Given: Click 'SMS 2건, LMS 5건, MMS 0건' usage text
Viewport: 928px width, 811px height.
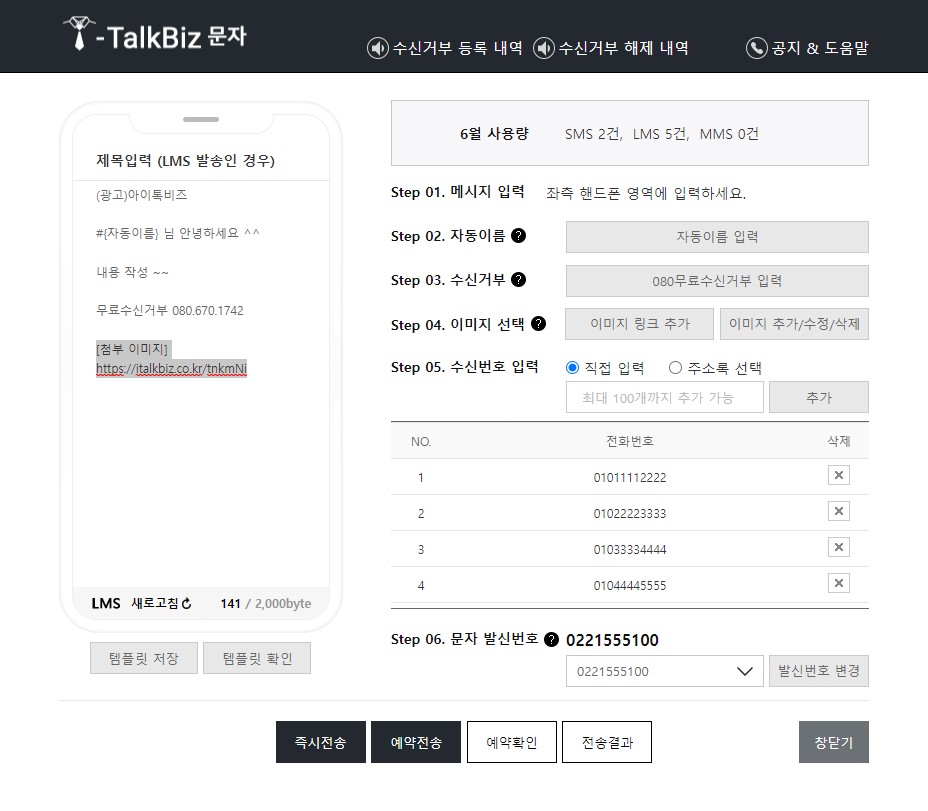Looking at the screenshot, I should click(662, 134).
